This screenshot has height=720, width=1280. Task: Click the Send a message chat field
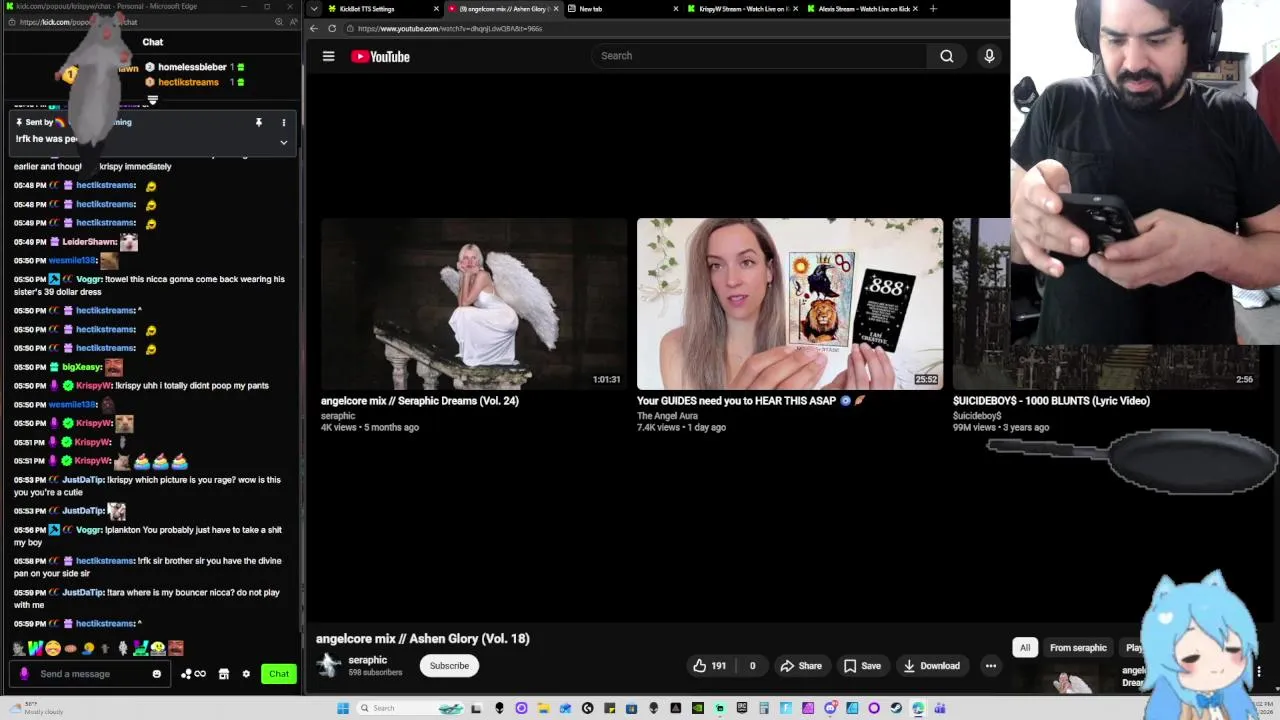90,674
